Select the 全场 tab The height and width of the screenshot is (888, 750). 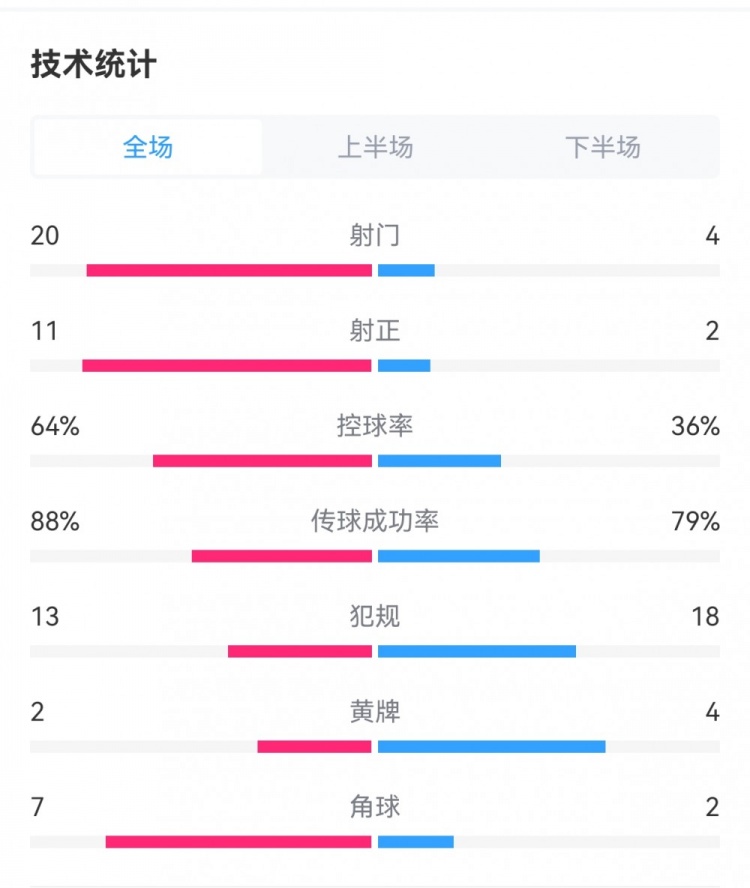point(148,147)
